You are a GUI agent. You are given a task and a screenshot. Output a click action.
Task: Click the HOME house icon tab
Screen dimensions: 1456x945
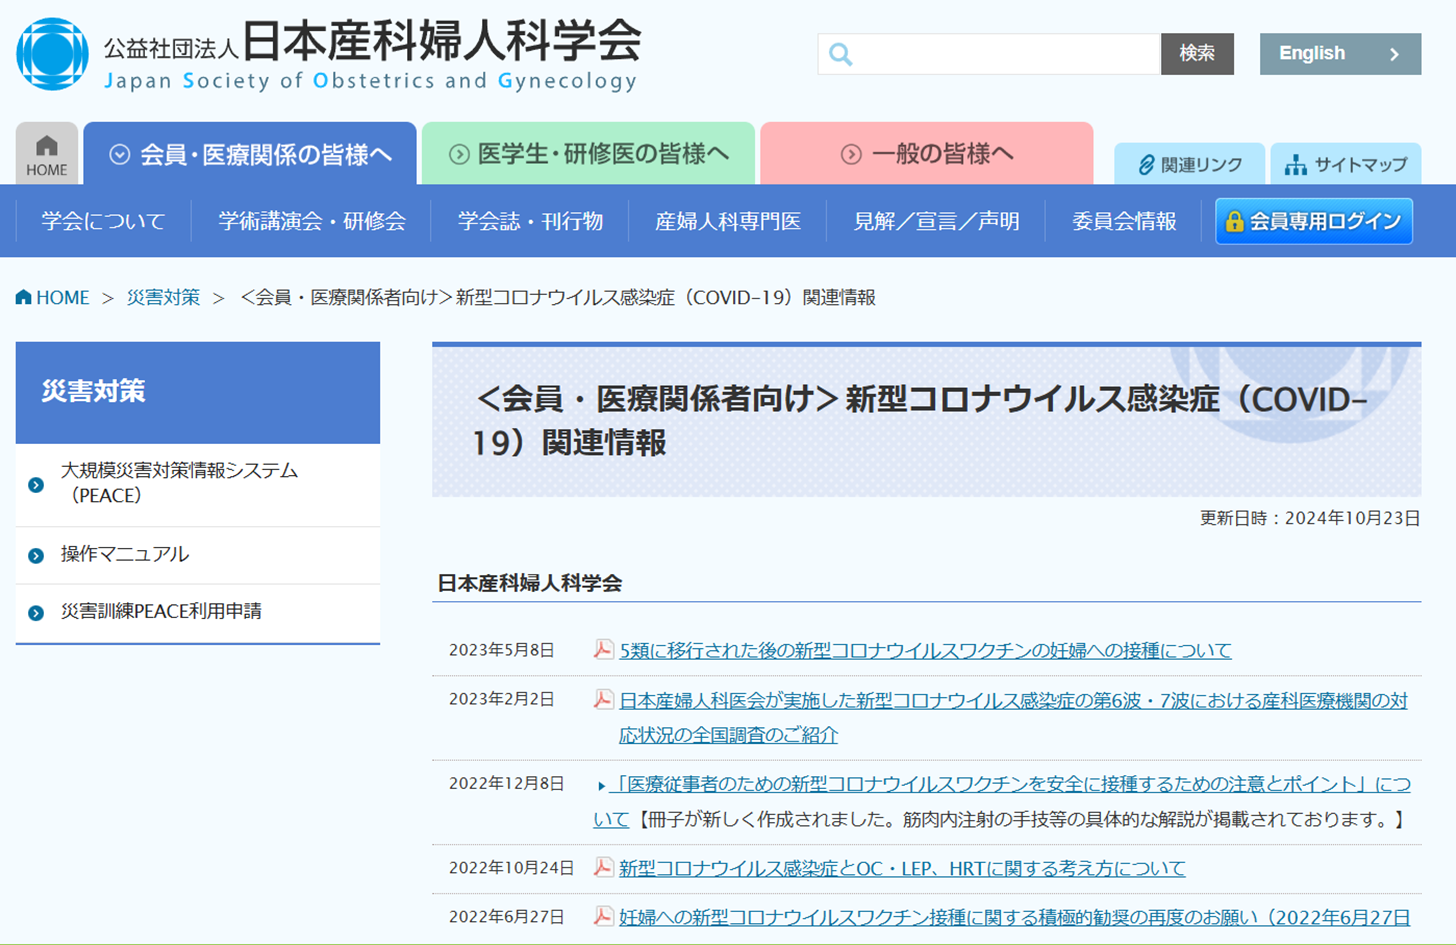point(46,154)
